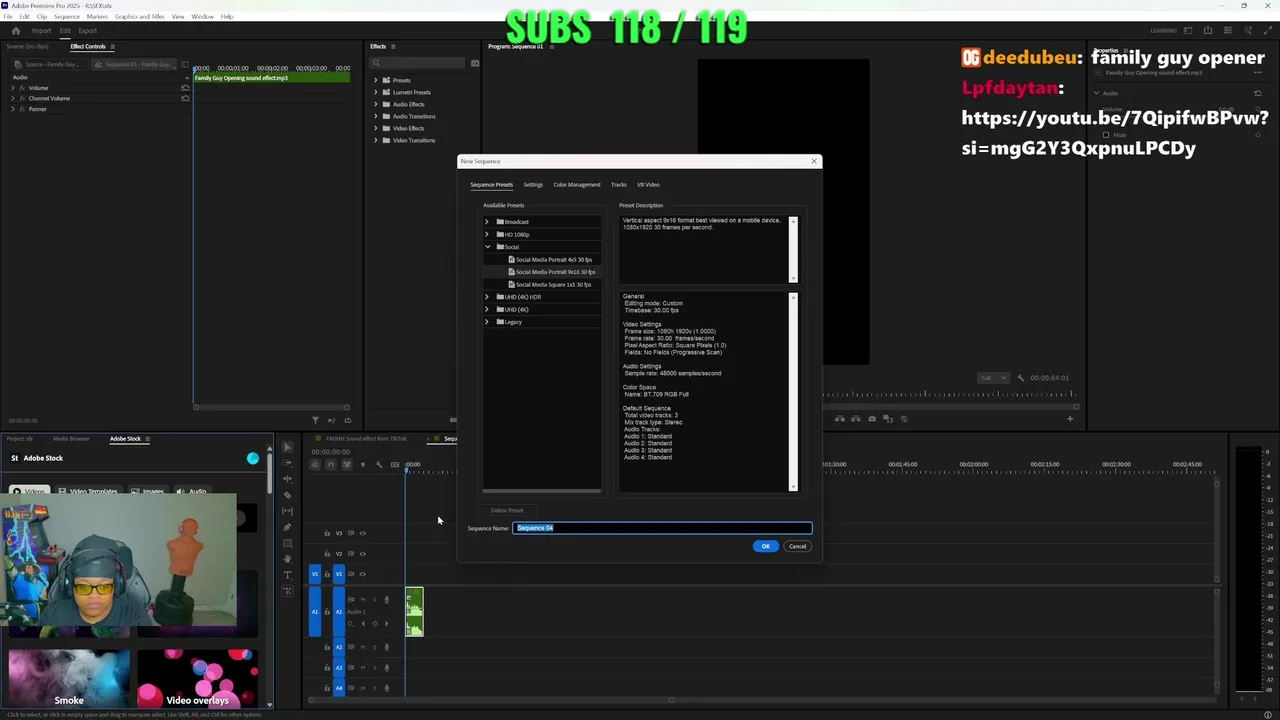Mute audio track A3
The width and height of the screenshot is (1280, 720).
point(363,667)
